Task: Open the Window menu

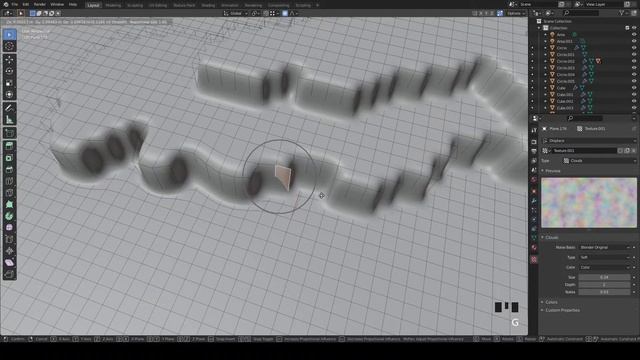Action: pyautogui.click(x=57, y=4)
